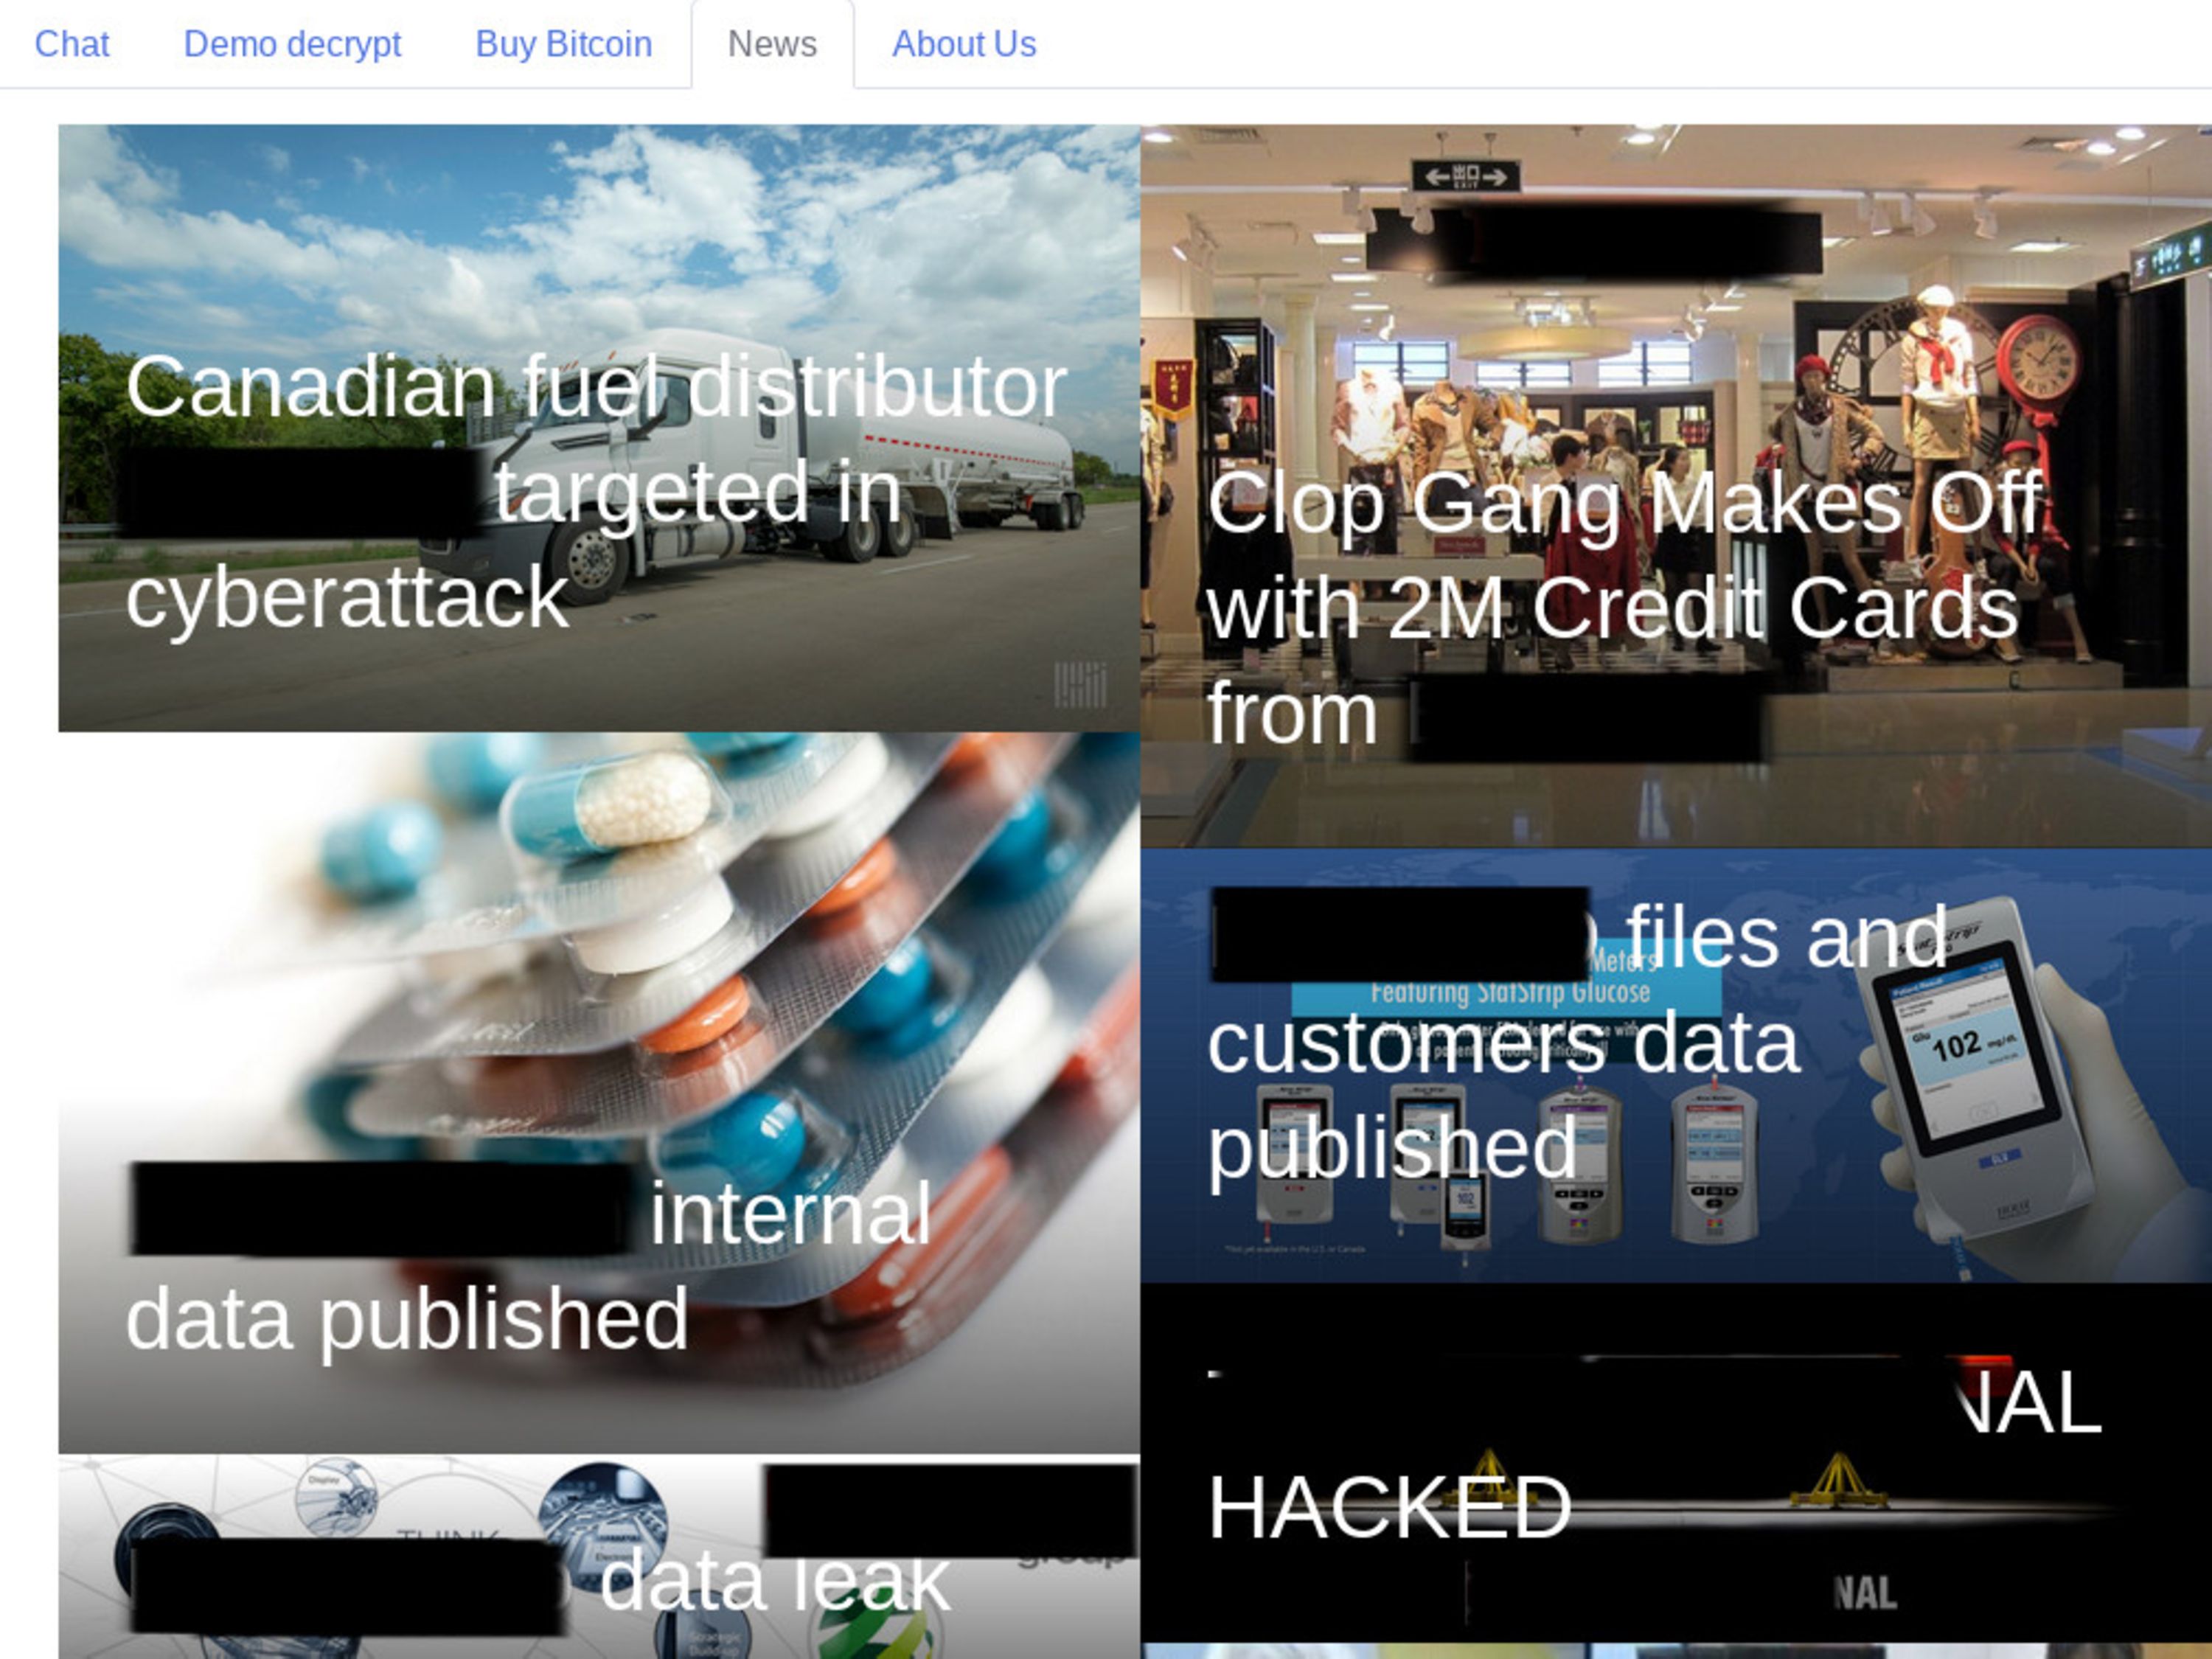The image size is (2212, 1659).
Task: Click the row of four glucose meters
Action: coord(1505,1165)
